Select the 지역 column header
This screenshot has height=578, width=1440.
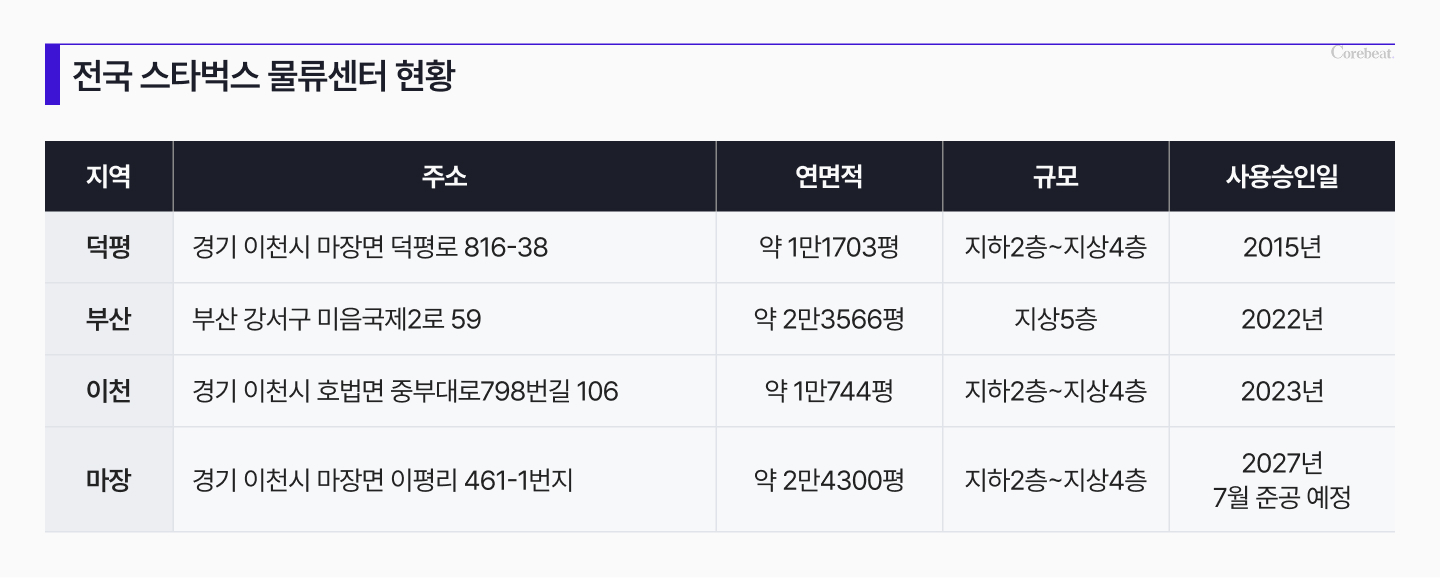point(108,177)
